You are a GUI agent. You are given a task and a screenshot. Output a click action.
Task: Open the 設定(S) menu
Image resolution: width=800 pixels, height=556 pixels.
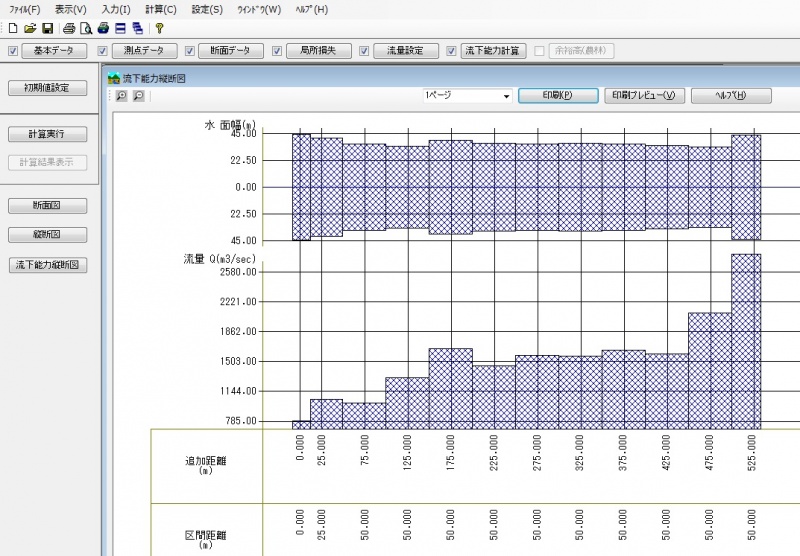click(207, 10)
